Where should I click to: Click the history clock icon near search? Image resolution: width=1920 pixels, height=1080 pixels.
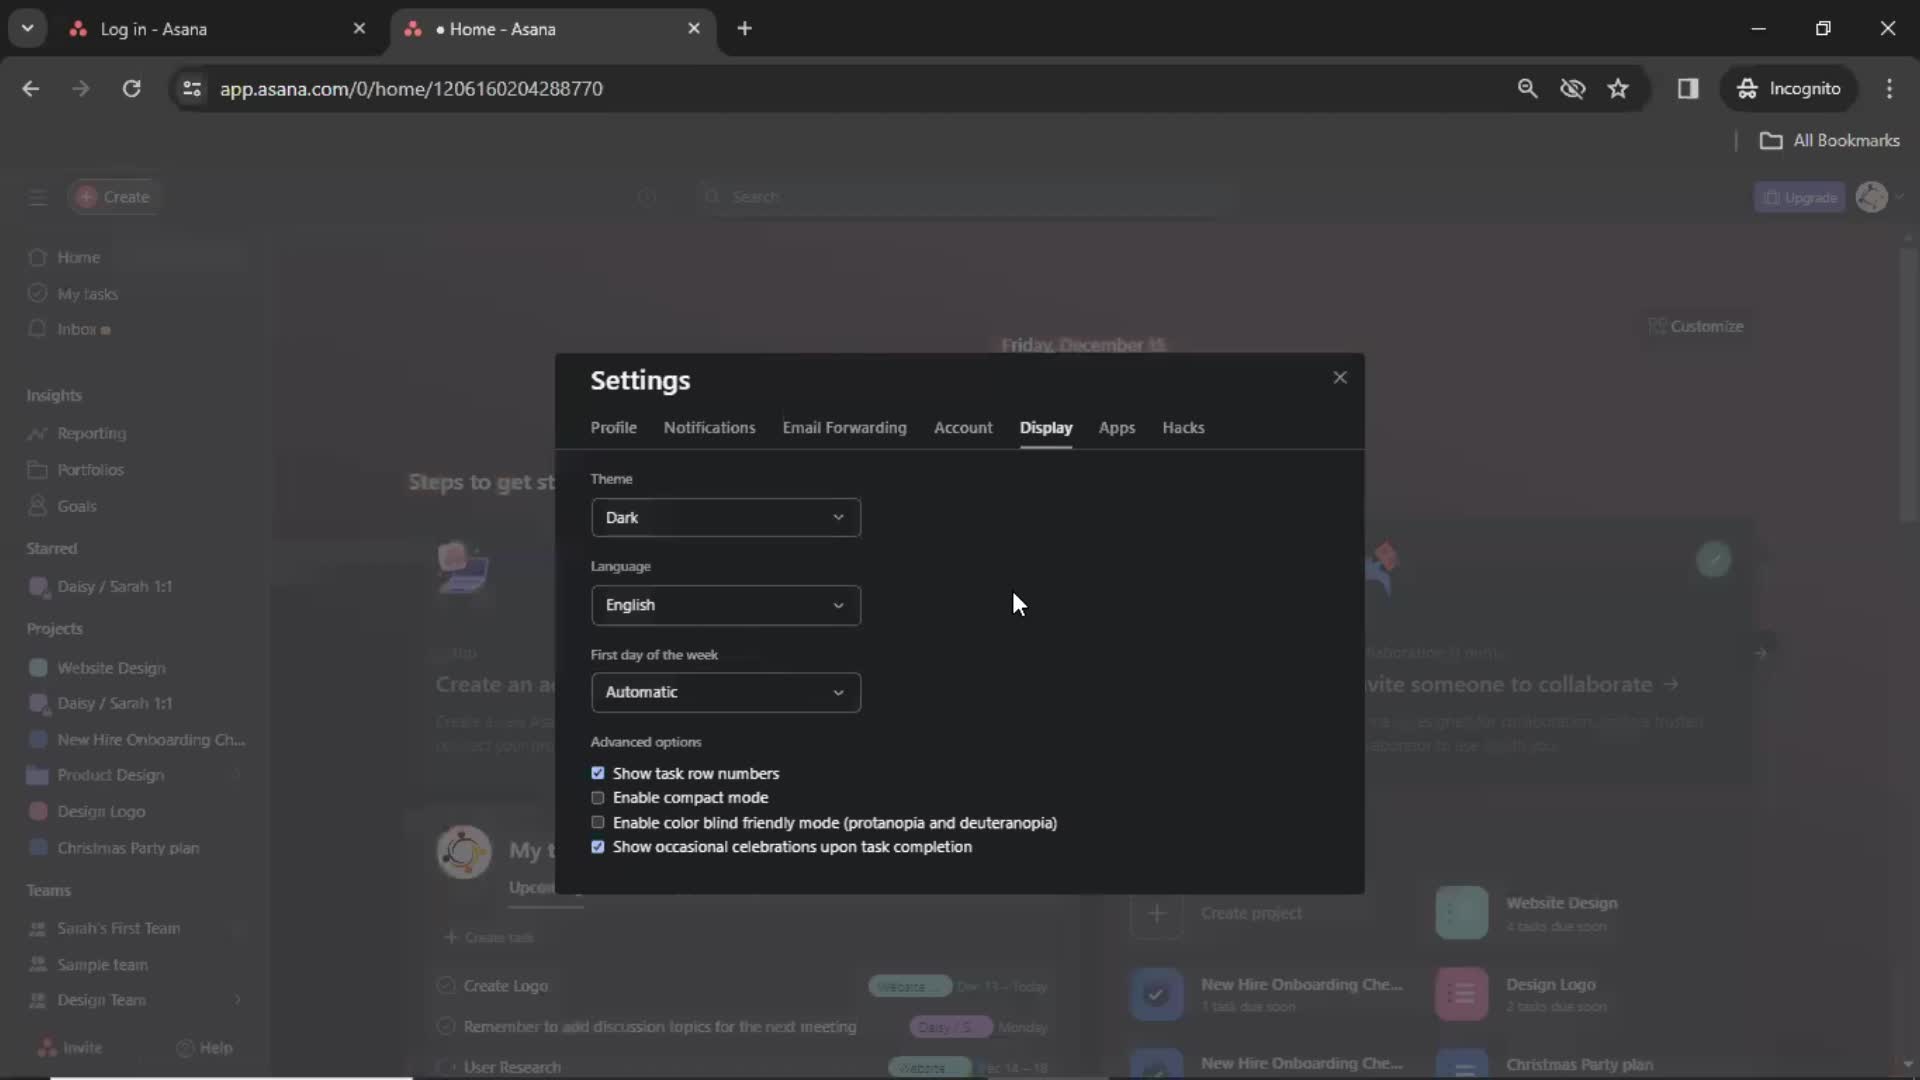[x=646, y=197]
